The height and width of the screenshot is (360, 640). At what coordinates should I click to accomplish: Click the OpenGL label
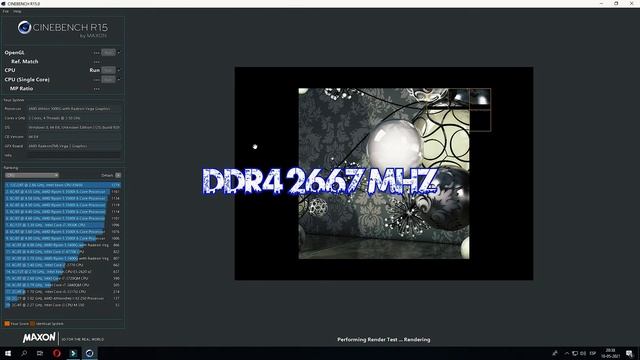click(14, 53)
